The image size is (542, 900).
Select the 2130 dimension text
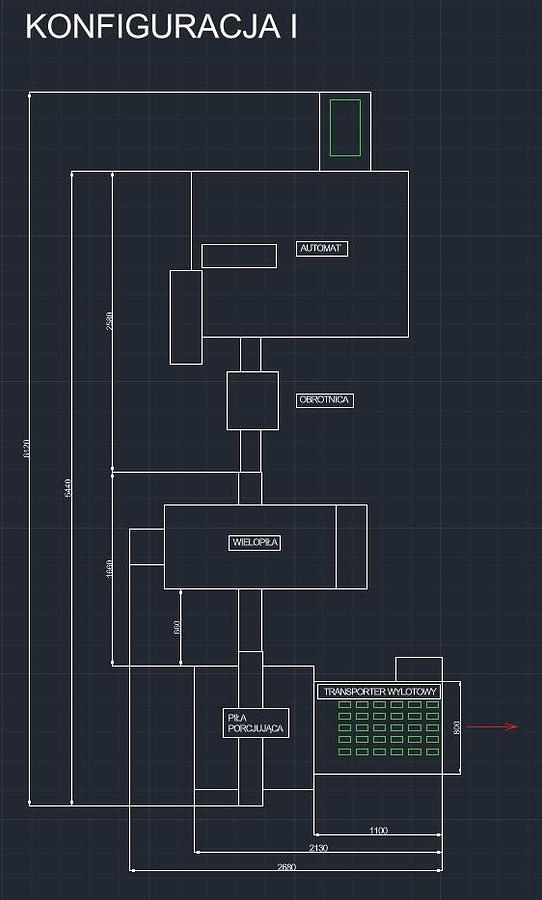pos(318,848)
